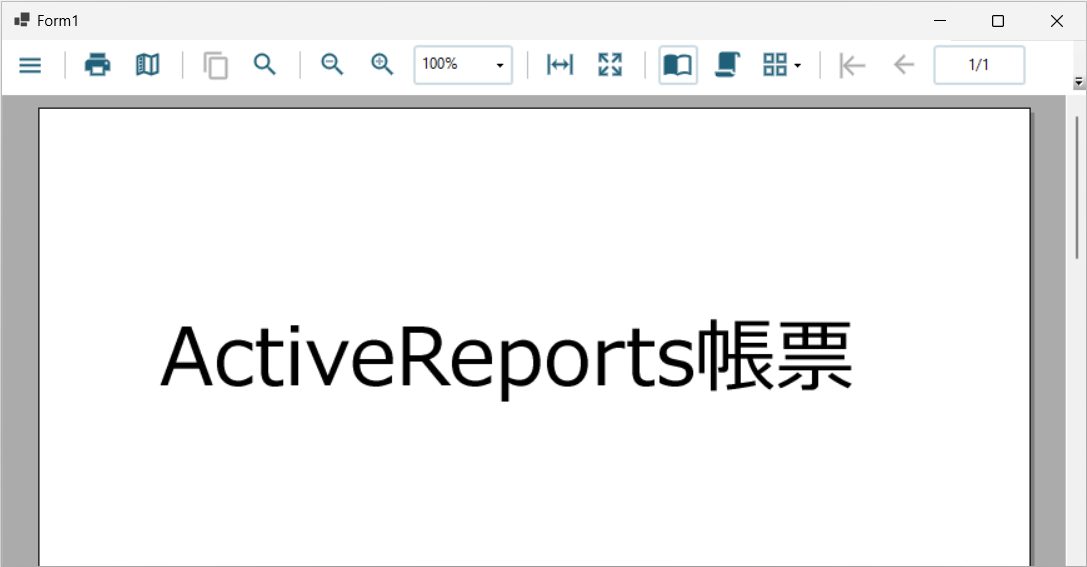Screen dimensions: 1087x567
Task: Switch to continuous scroll view
Action: pyautogui.click(x=727, y=64)
